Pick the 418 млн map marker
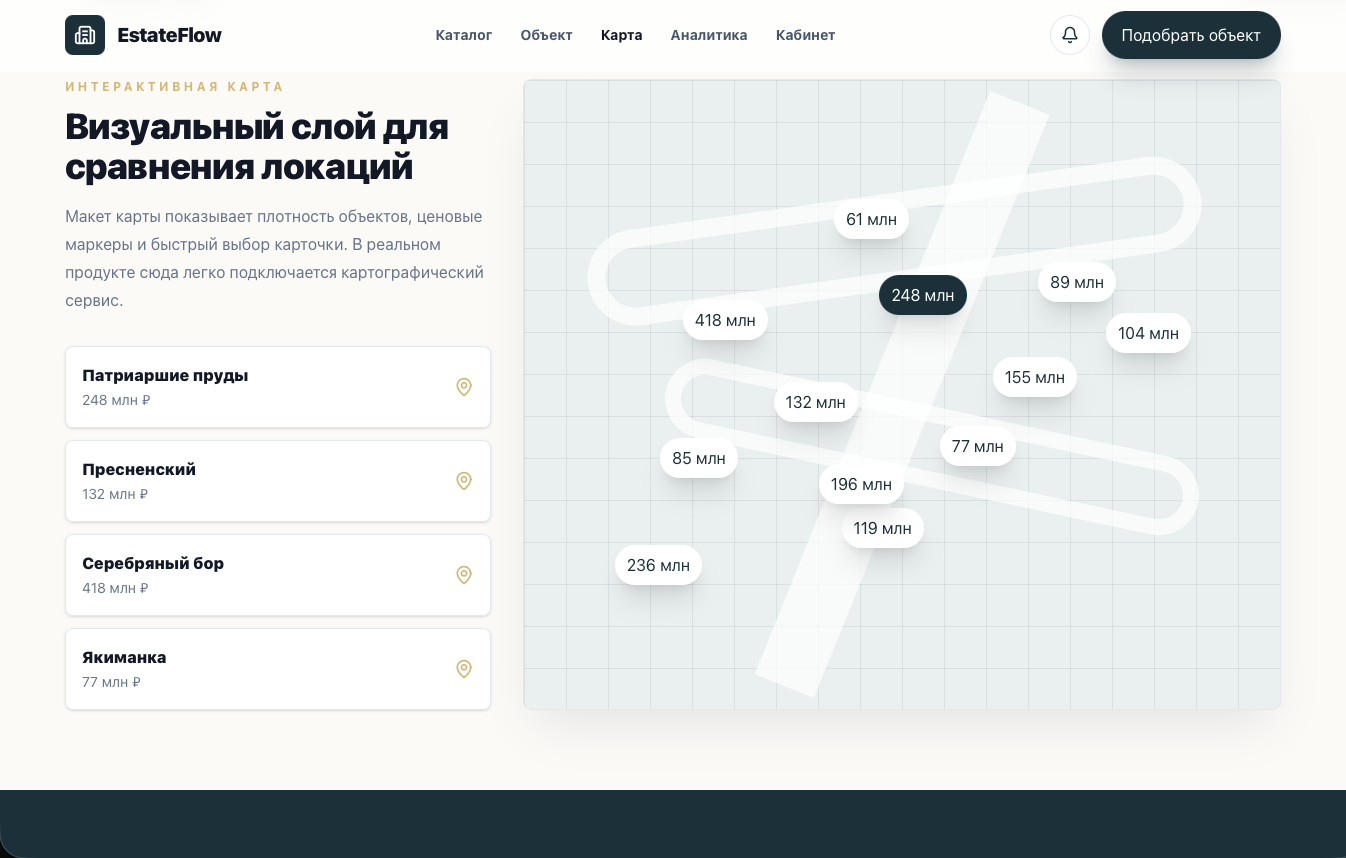1346x858 pixels. [x=726, y=320]
